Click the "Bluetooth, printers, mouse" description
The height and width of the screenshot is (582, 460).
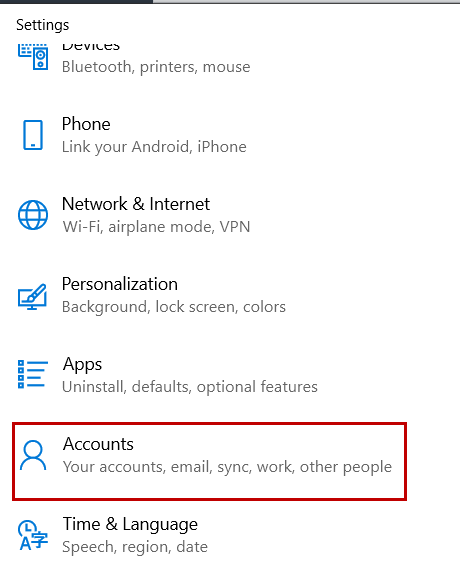(x=156, y=67)
